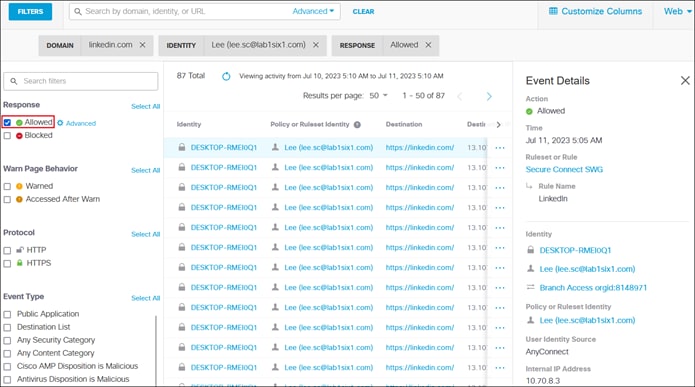The width and height of the screenshot is (695, 387).
Task: Click Lee link under Policy or Ruleset Identity details
Action: 587,321
